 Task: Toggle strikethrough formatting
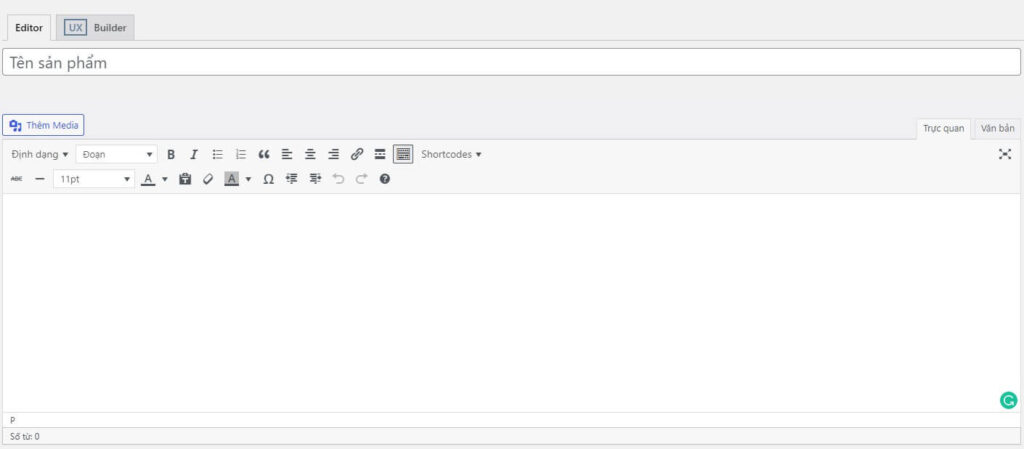pos(16,179)
